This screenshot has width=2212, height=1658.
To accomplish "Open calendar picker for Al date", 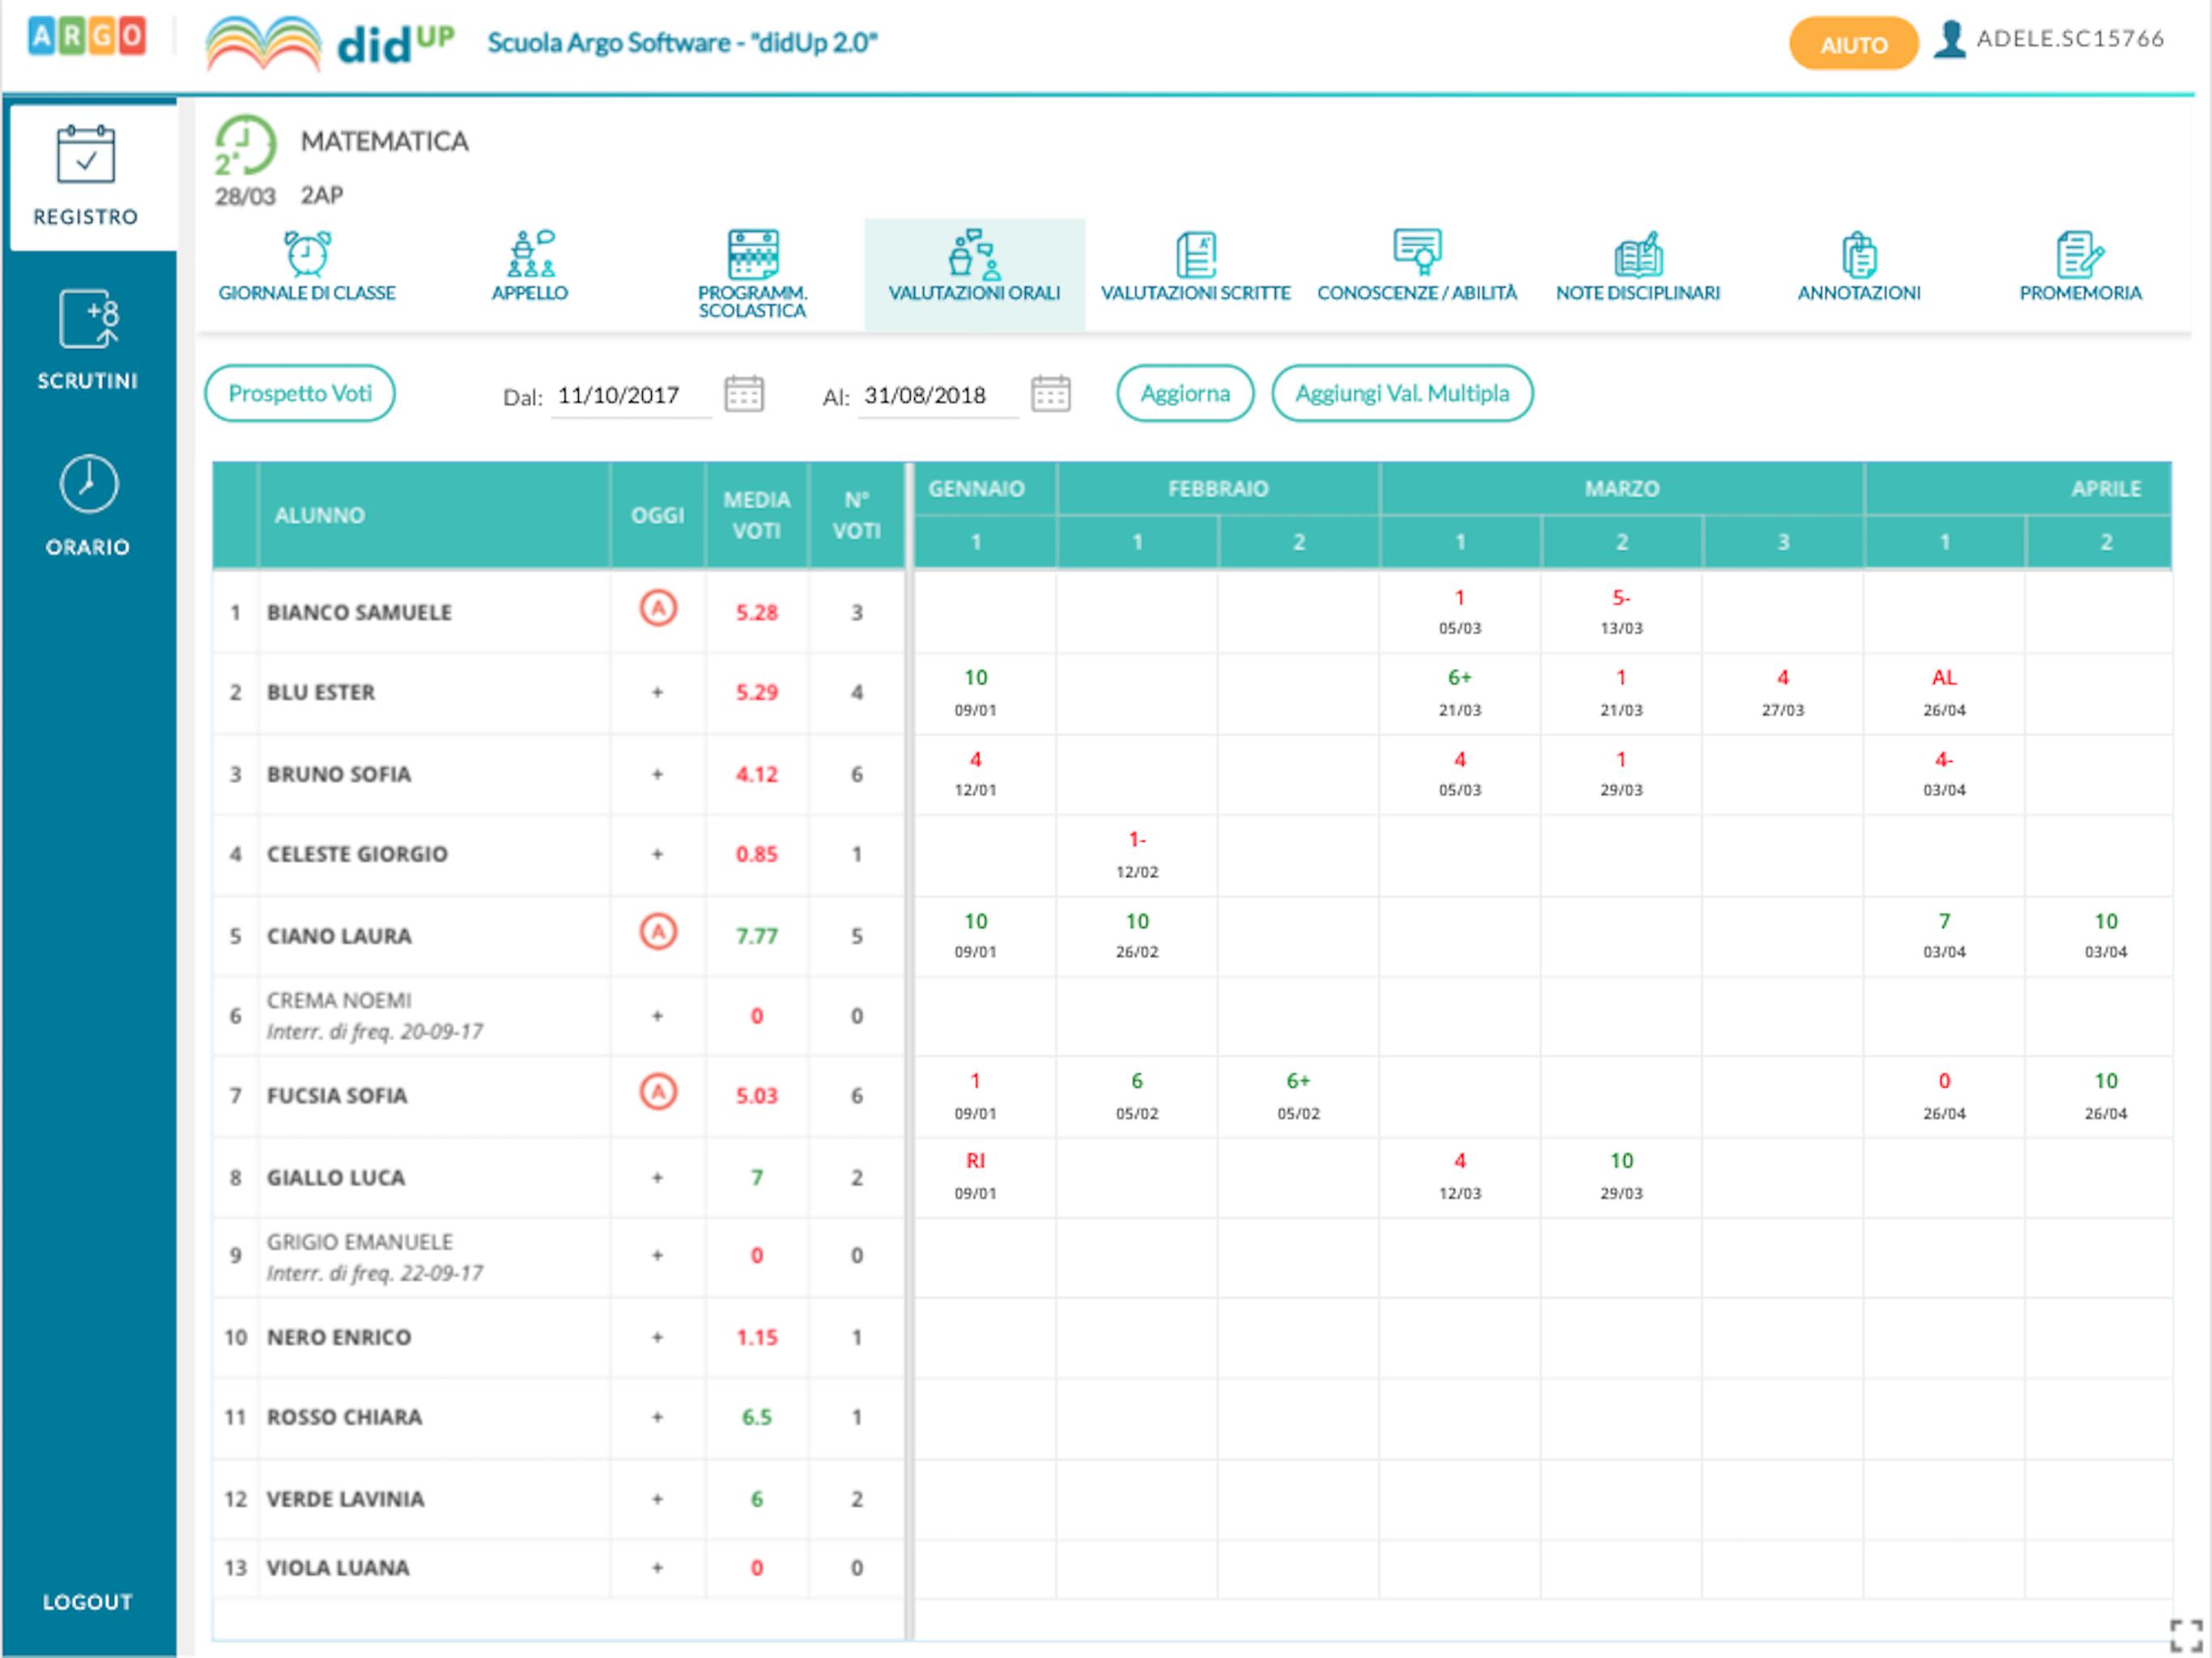I will click(1051, 394).
